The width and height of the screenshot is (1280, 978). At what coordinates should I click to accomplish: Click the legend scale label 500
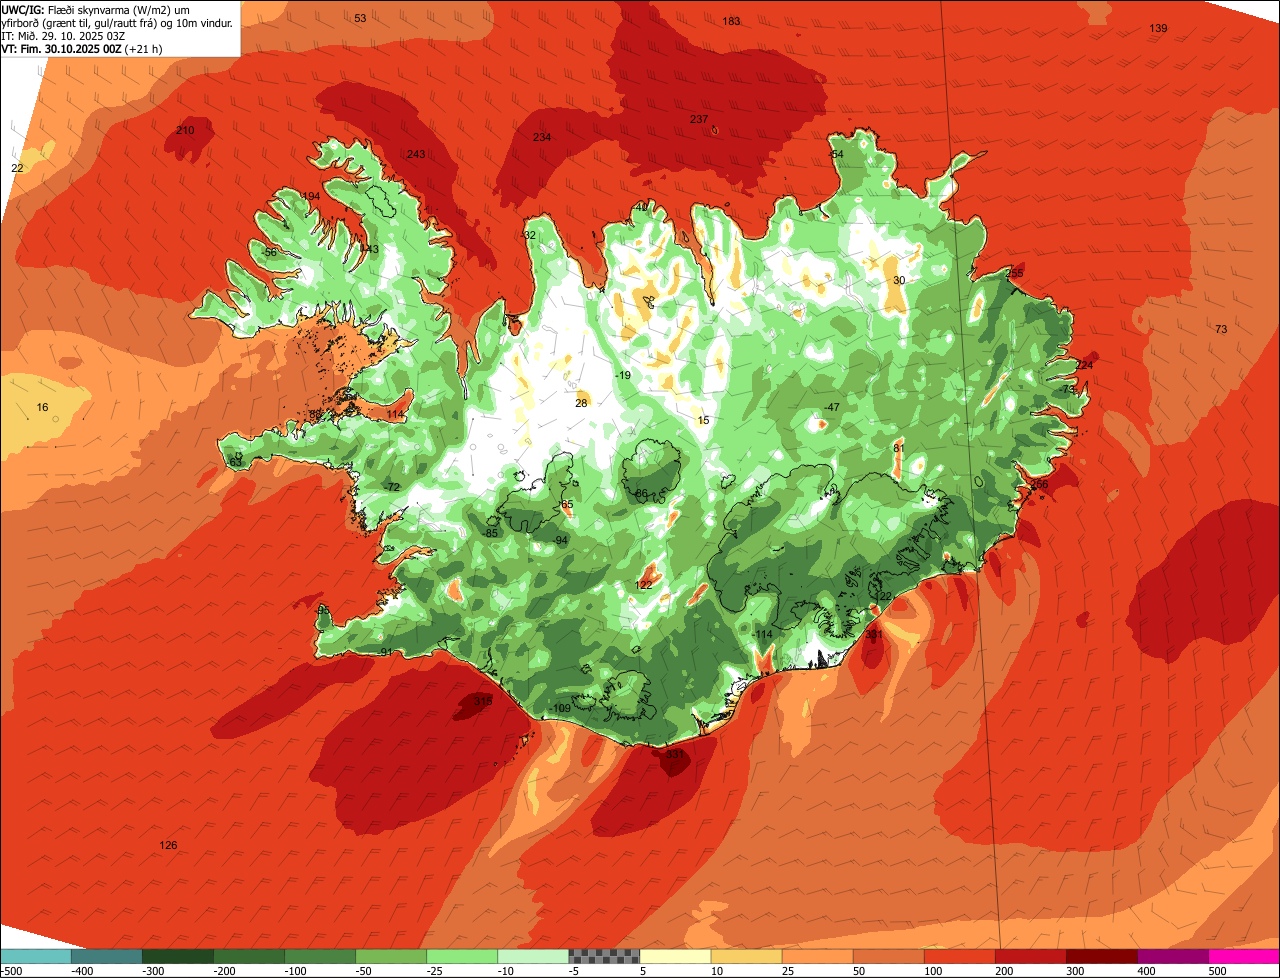point(1217,970)
